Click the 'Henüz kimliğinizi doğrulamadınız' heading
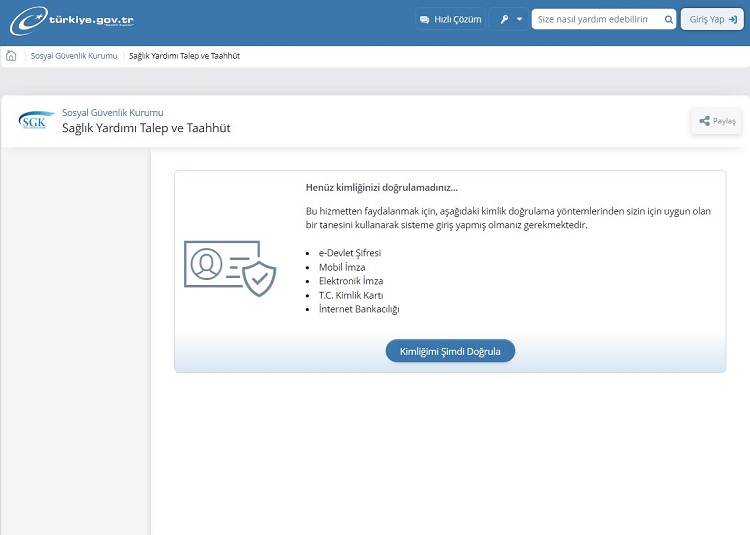The height and width of the screenshot is (535, 750). [x=381, y=187]
